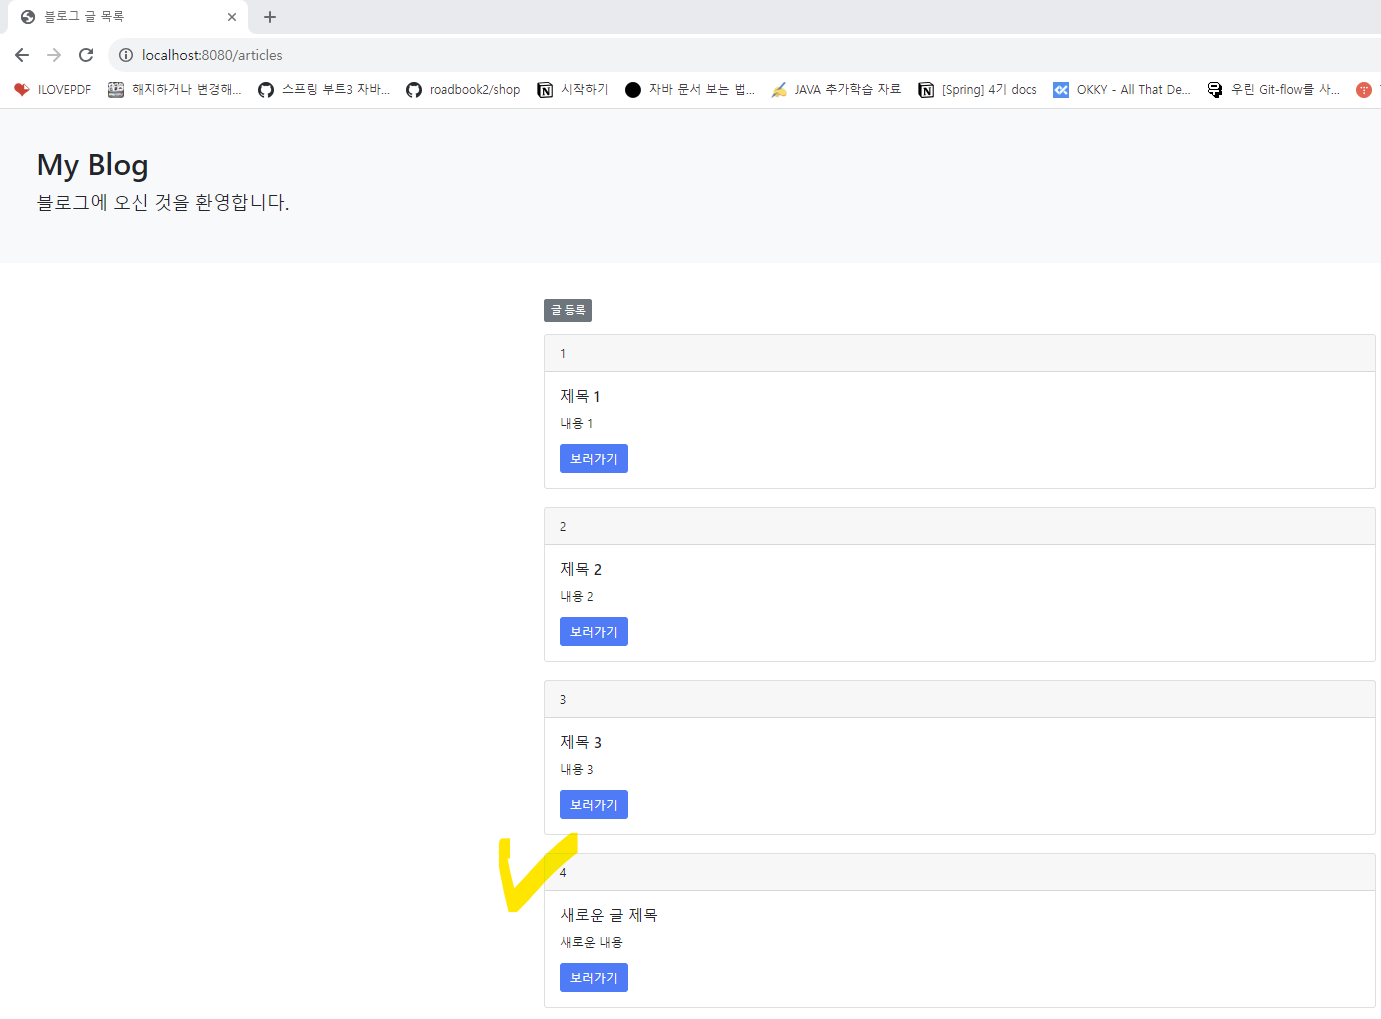
Task: Open the [Spring] 4기 docs bookmark
Action: point(977,89)
